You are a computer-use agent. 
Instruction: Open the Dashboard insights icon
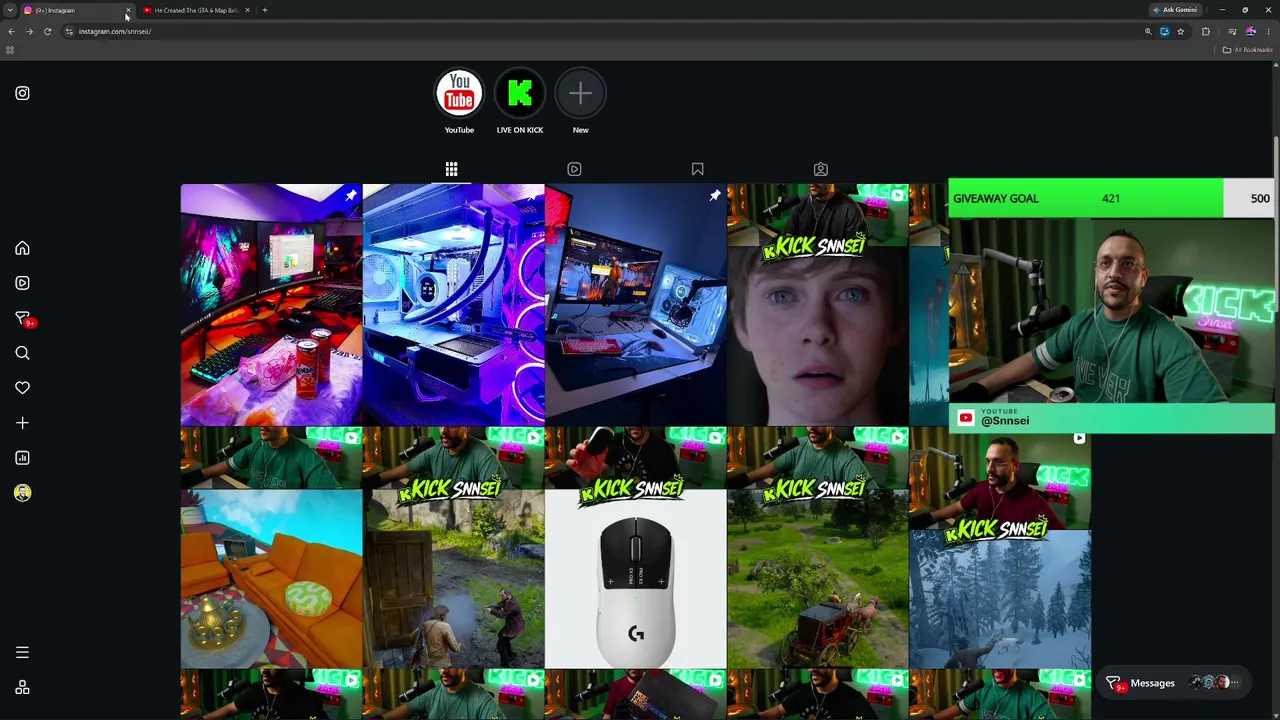pyautogui.click(x=22, y=458)
